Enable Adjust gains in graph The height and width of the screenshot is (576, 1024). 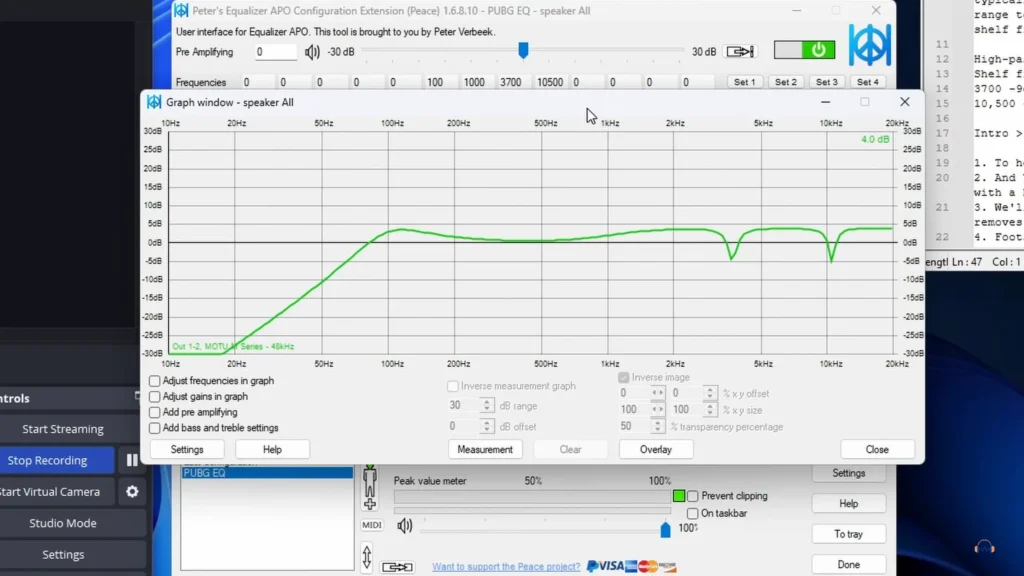[154, 396]
